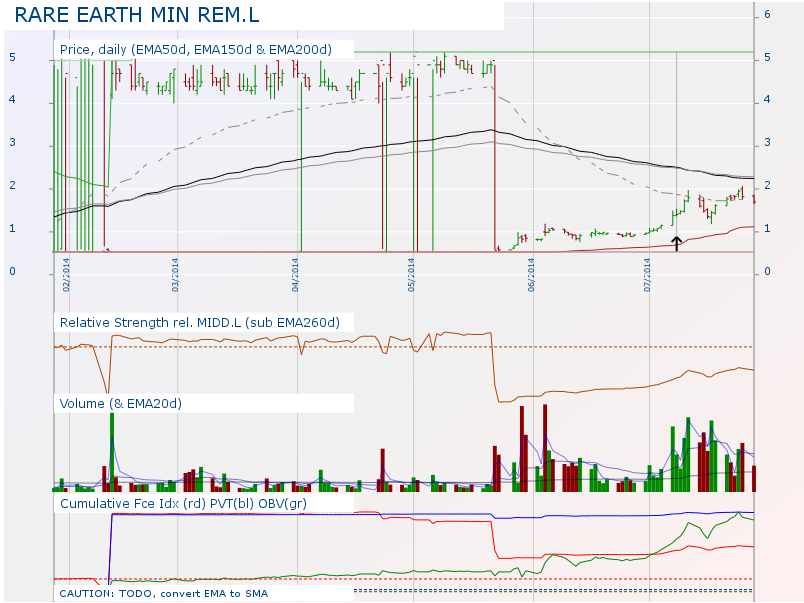Click the RARE EARTH MIN REM.L title
The image size is (804, 603).
[137, 15]
